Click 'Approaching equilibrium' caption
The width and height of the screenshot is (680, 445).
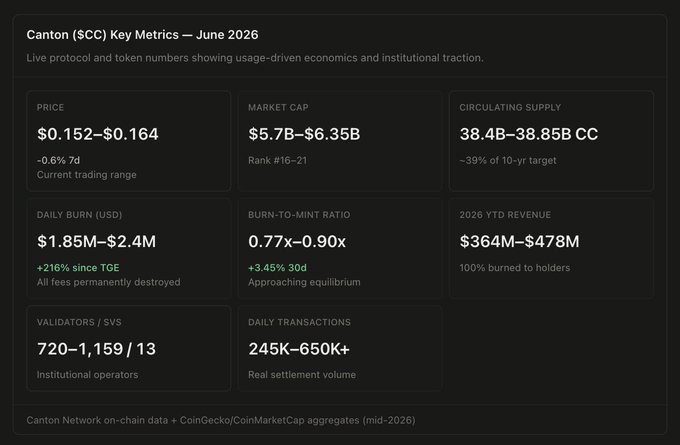coord(304,282)
